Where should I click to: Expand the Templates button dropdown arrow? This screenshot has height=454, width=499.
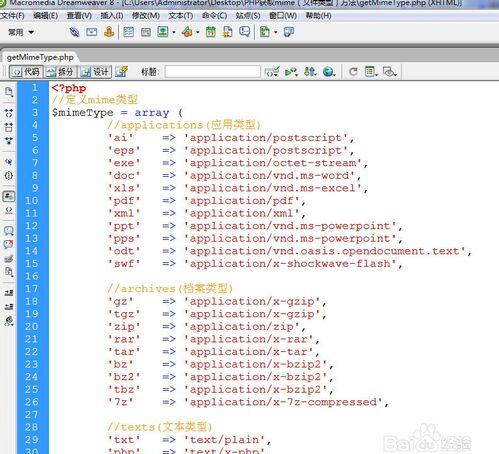tap(276, 33)
